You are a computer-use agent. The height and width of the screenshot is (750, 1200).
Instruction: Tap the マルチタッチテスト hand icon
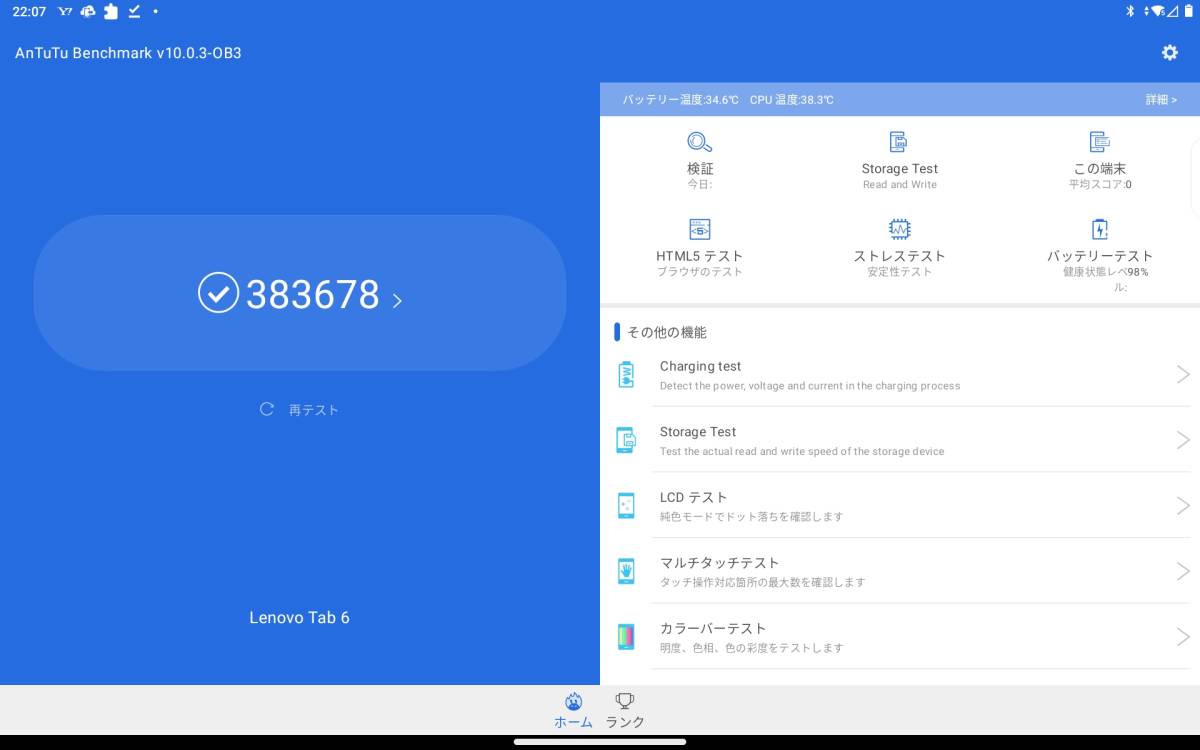click(626, 571)
